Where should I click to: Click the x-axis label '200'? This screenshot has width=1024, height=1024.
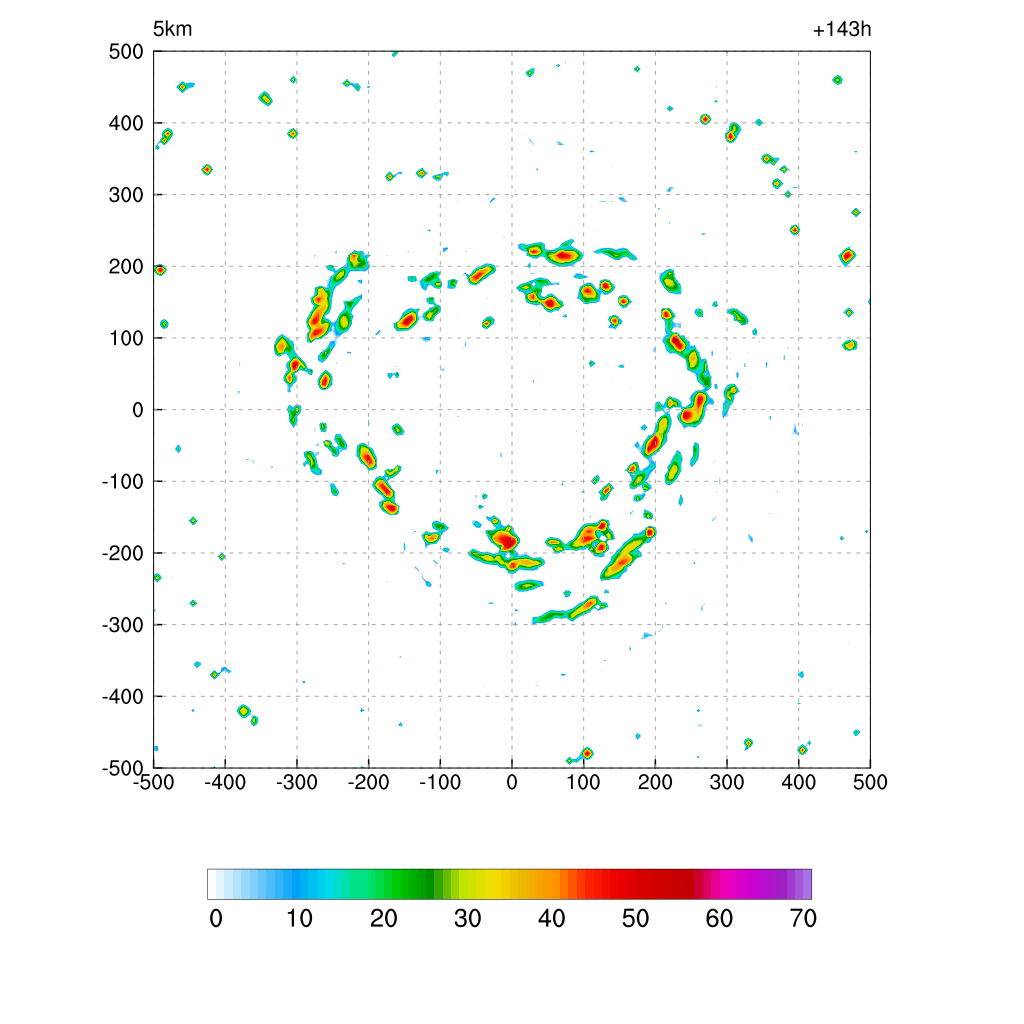655,782
